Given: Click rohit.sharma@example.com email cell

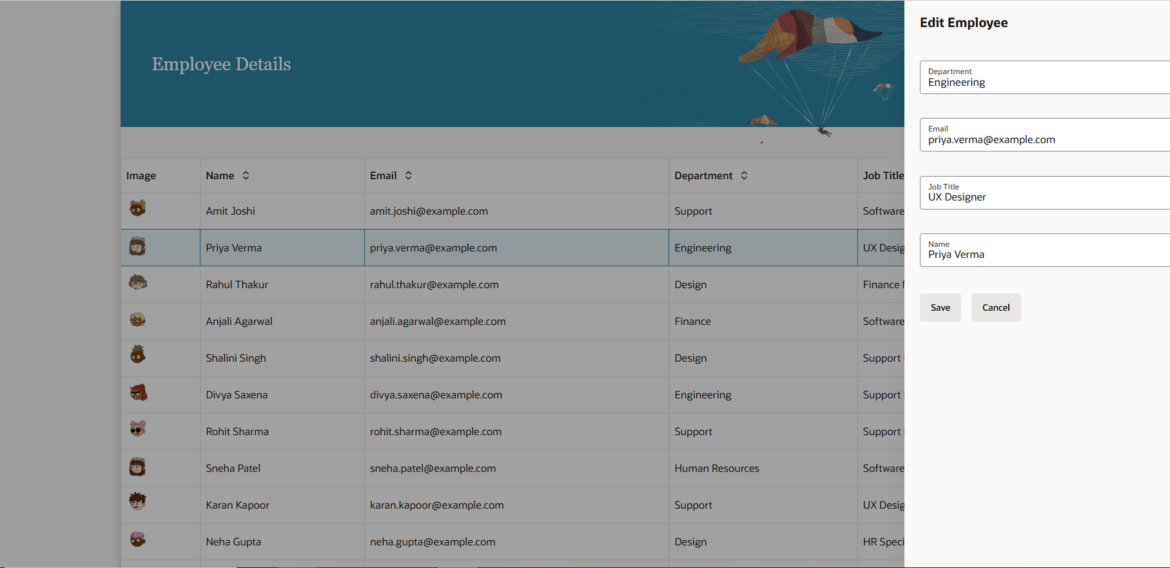Looking at the screenshot, I should point(516,431).
